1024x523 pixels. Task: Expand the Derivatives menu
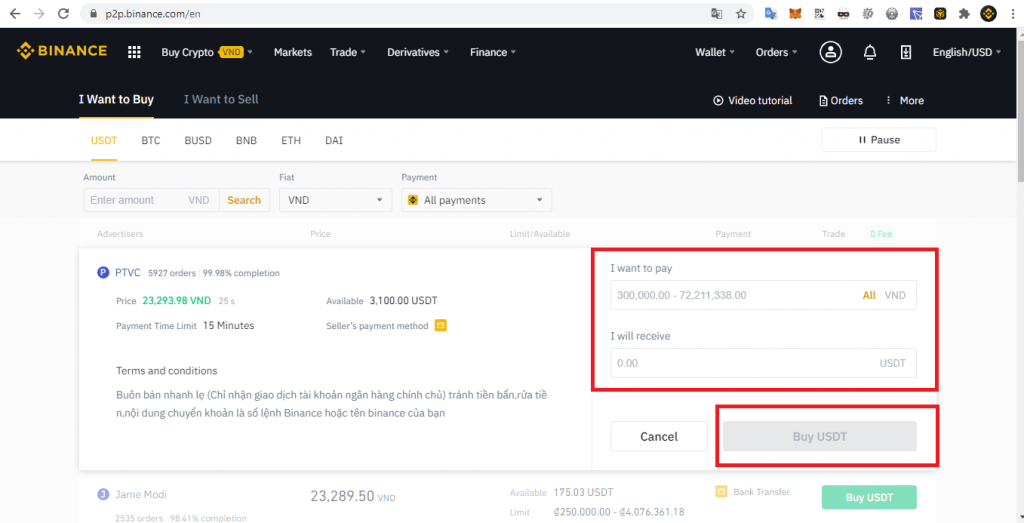pos(418,52)
